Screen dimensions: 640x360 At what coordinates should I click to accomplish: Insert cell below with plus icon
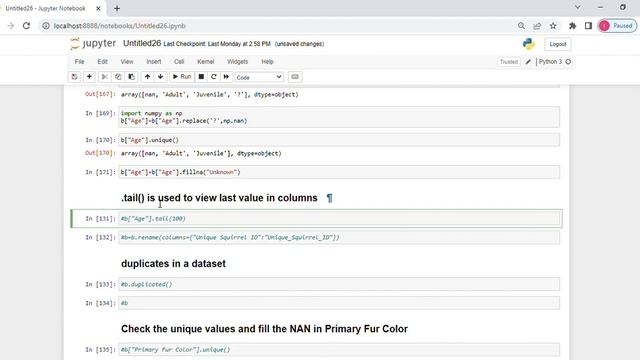[89, 77]
